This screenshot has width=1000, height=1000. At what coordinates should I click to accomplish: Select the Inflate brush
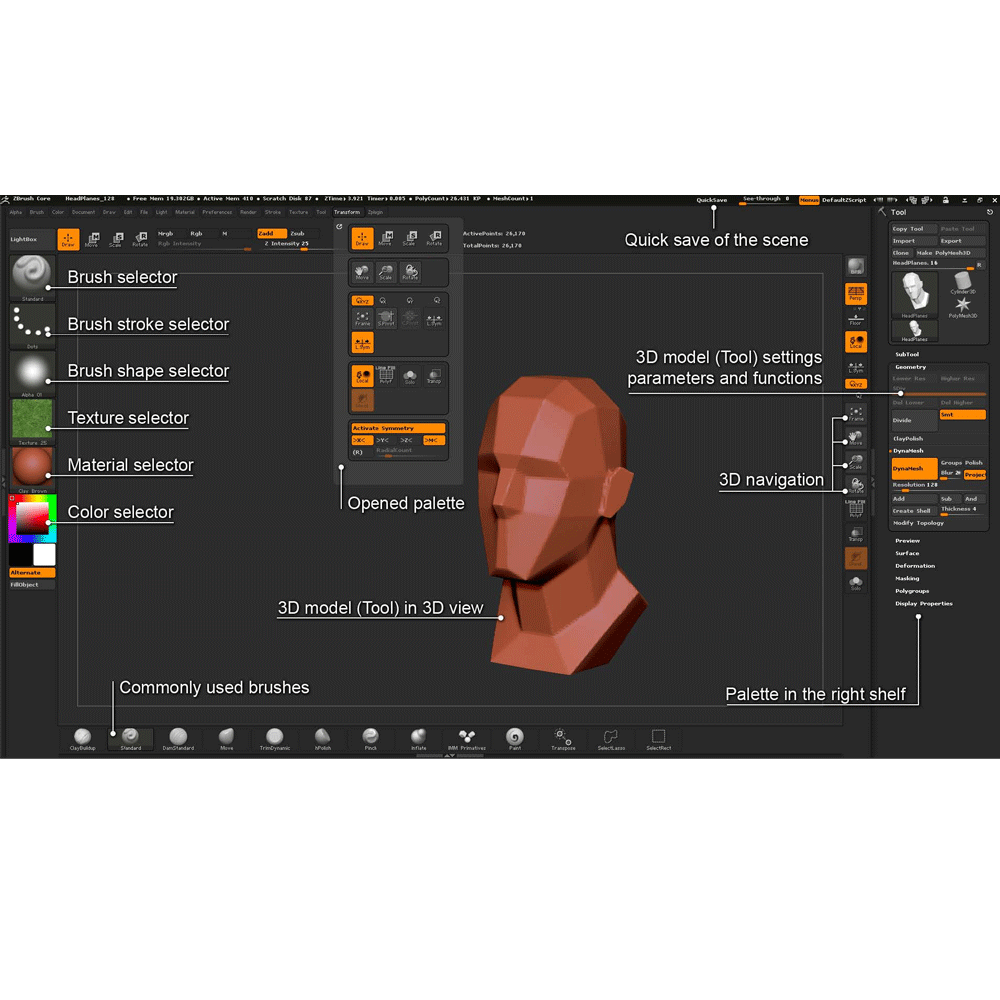pos(418,739)
